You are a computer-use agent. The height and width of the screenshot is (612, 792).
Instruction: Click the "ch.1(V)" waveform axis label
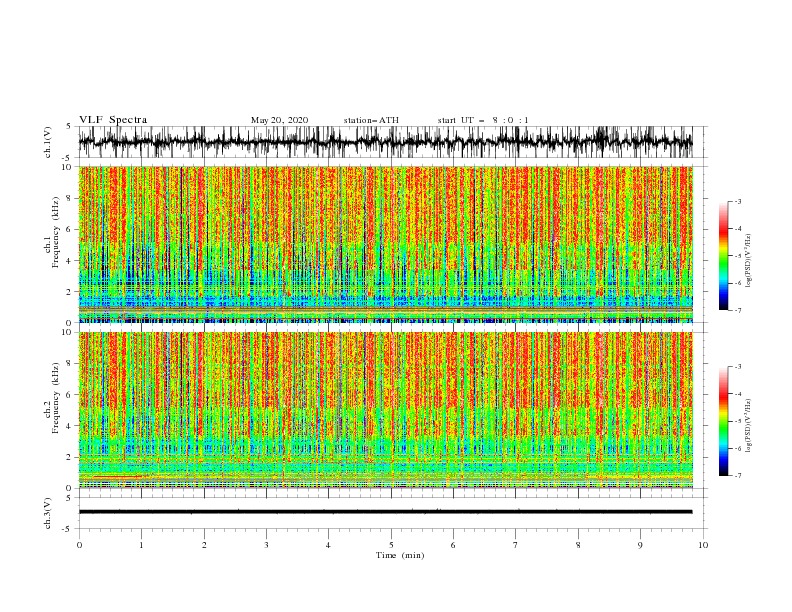coord(48,142)
